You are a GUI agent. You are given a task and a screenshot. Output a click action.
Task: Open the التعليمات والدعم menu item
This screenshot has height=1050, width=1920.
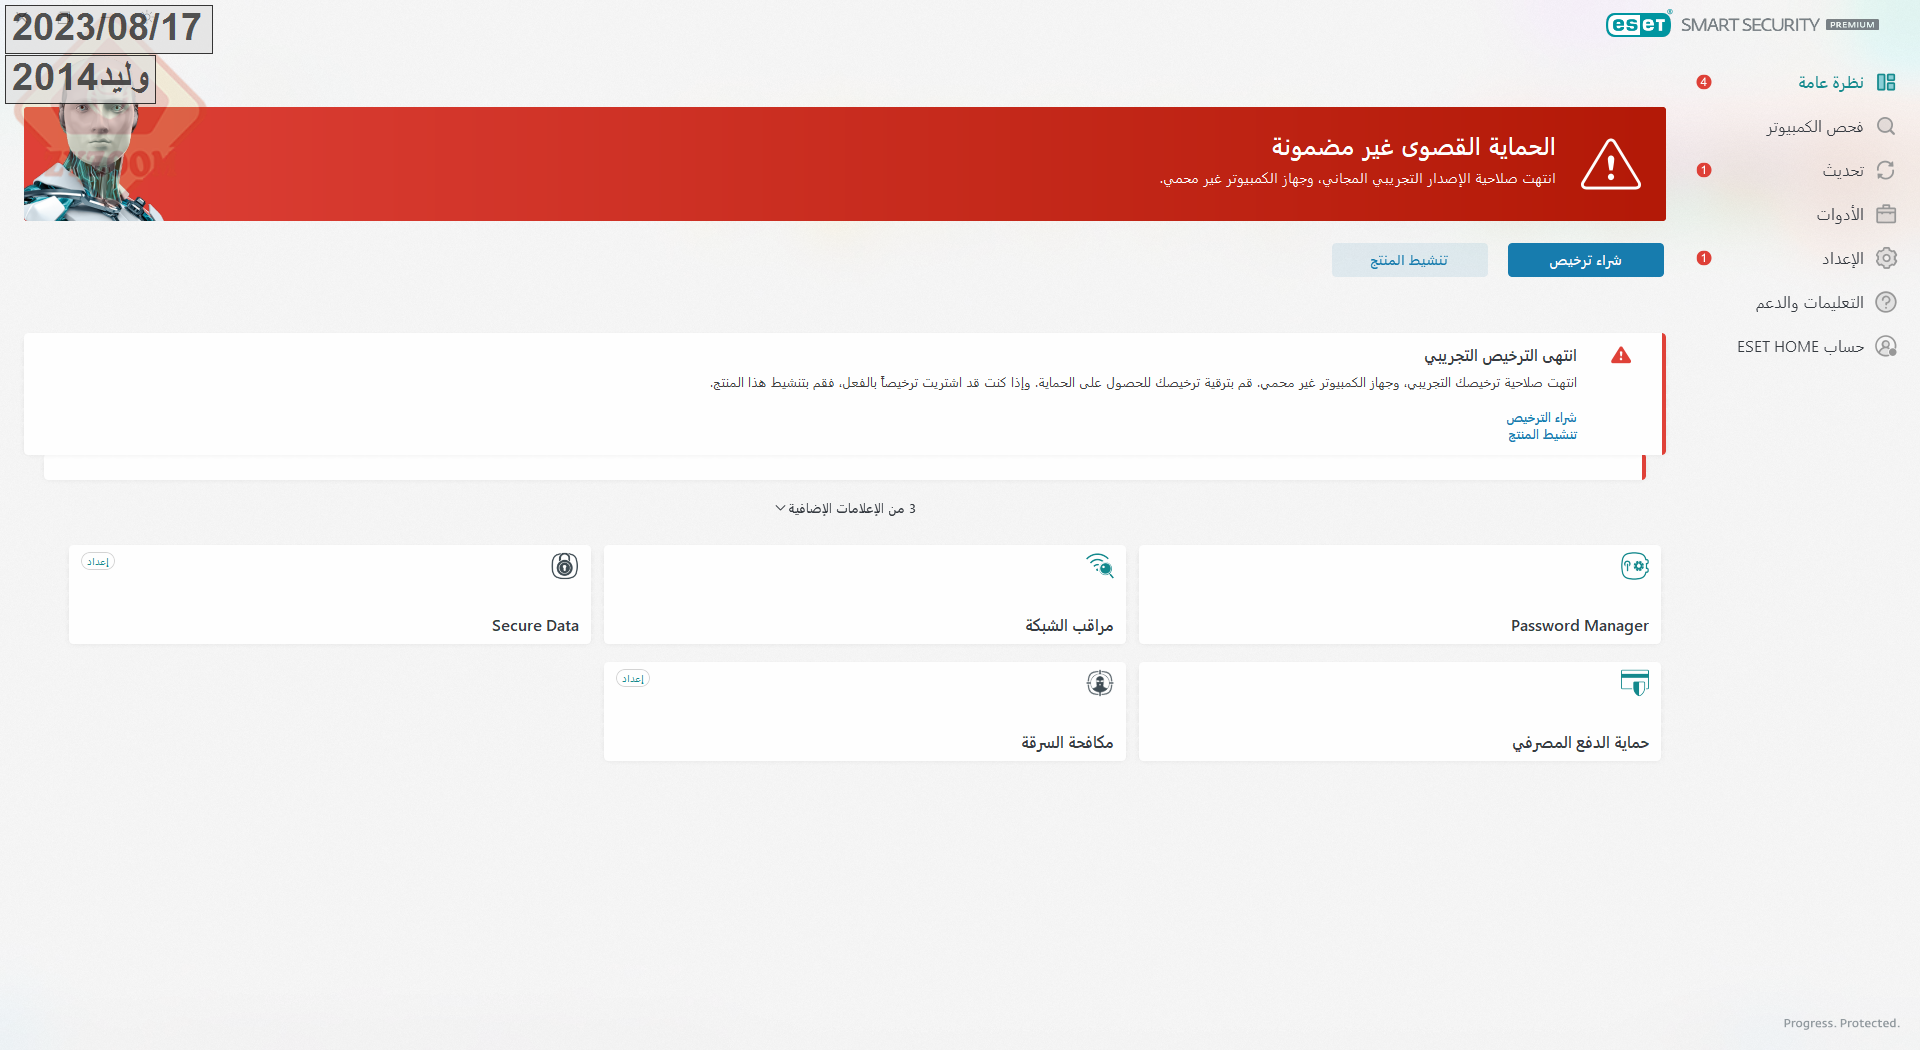[1810, 302]
